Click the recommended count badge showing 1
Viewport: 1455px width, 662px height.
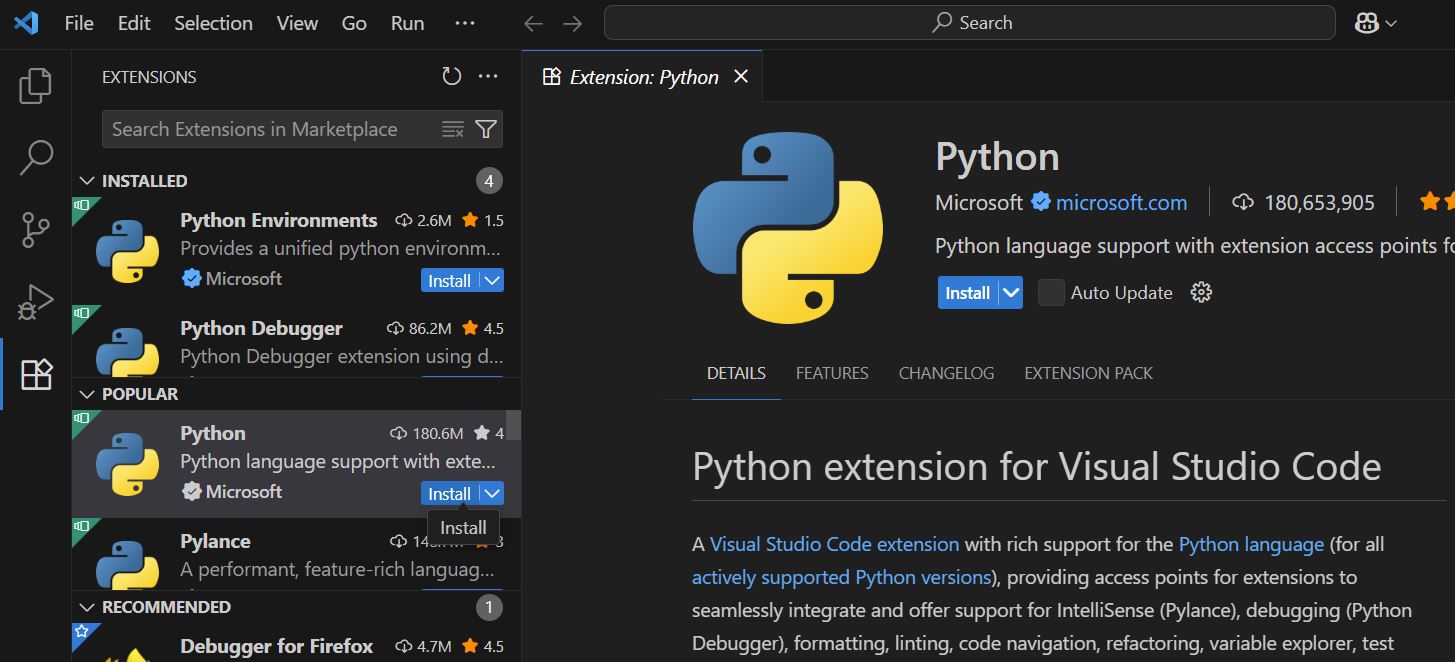pos(489,607)
